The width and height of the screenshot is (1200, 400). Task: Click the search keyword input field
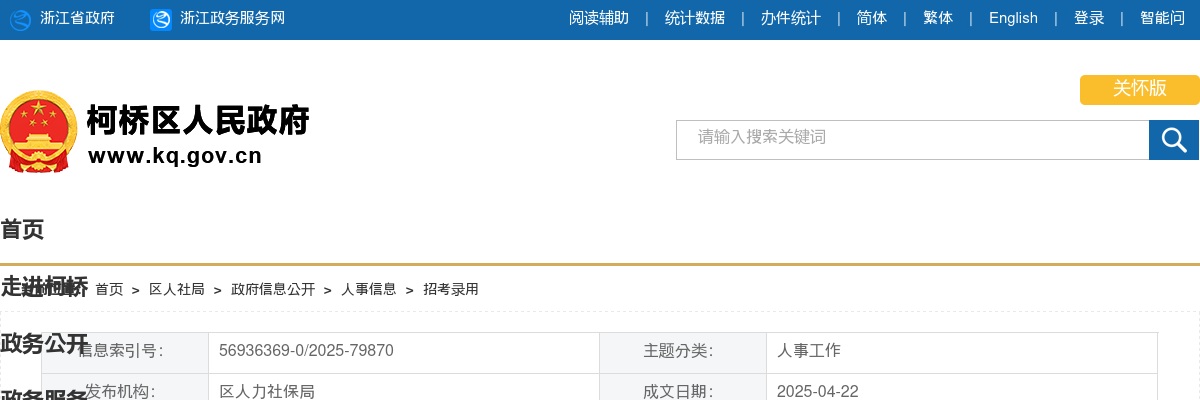[x=913, y=140]
